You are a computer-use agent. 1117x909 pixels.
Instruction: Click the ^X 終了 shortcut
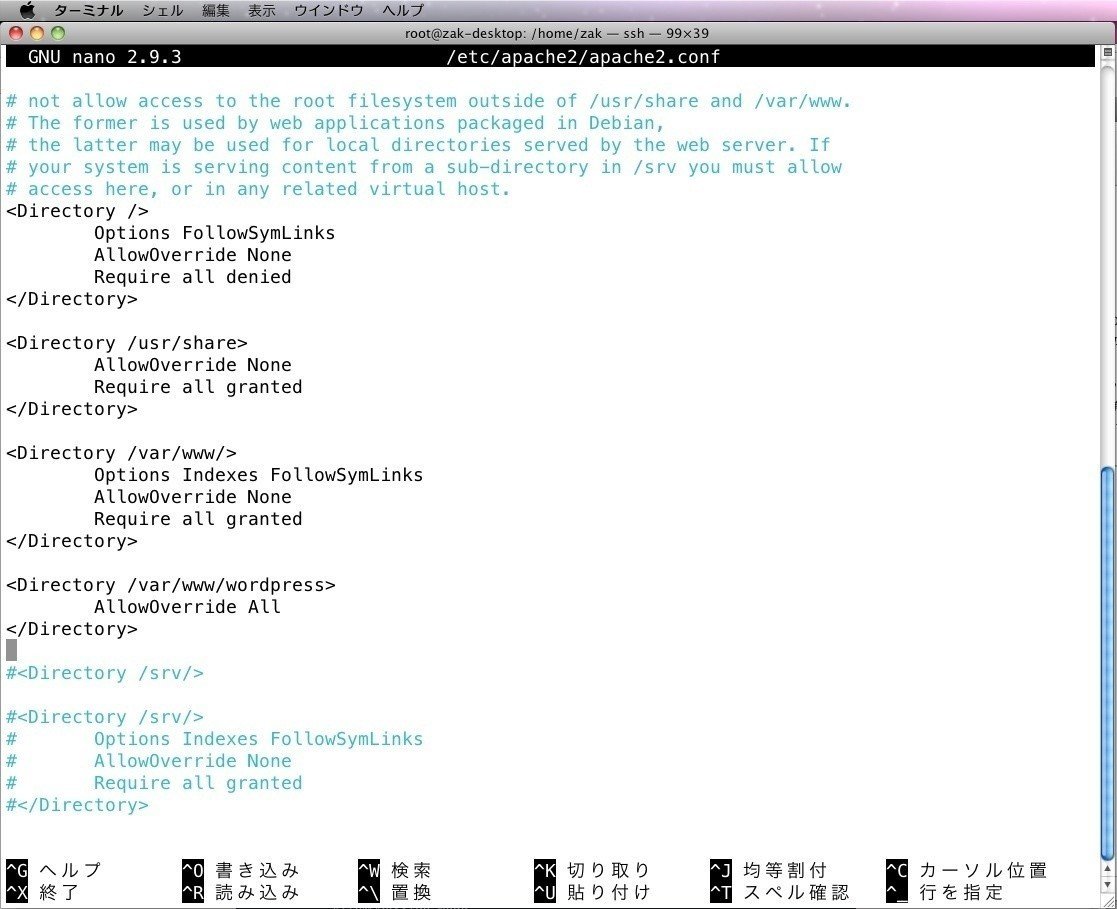pyautogui.click(x=43, y=892)
